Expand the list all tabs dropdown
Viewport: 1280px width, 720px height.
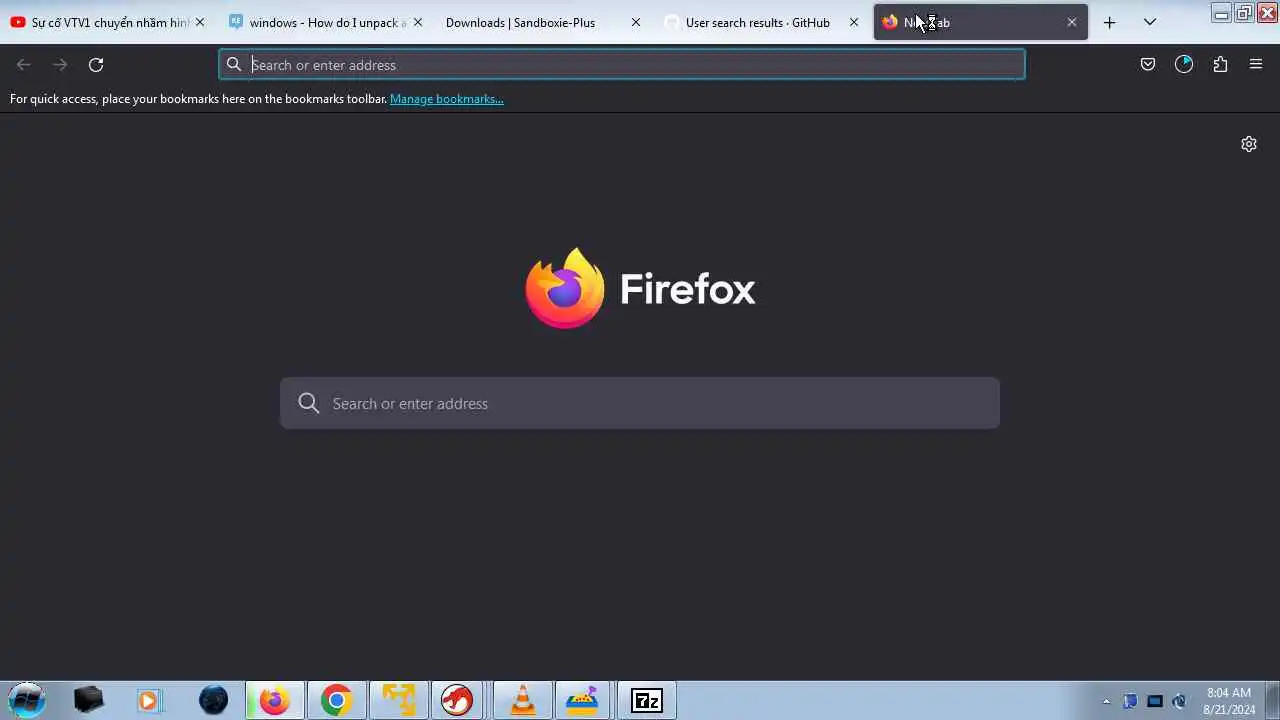click(x=1149, y=22)
